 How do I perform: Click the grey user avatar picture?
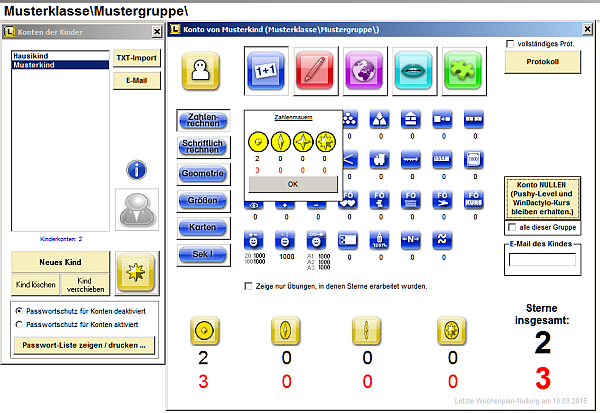click(138, 209)
